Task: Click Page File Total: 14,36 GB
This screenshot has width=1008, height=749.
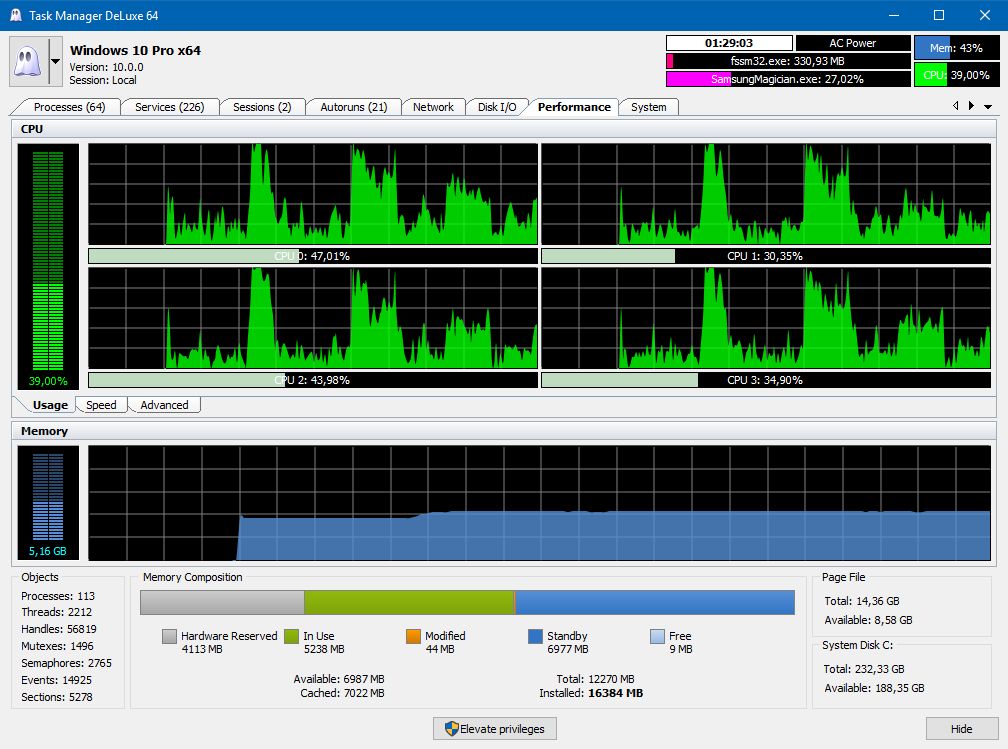Action: tap(862, 601)
